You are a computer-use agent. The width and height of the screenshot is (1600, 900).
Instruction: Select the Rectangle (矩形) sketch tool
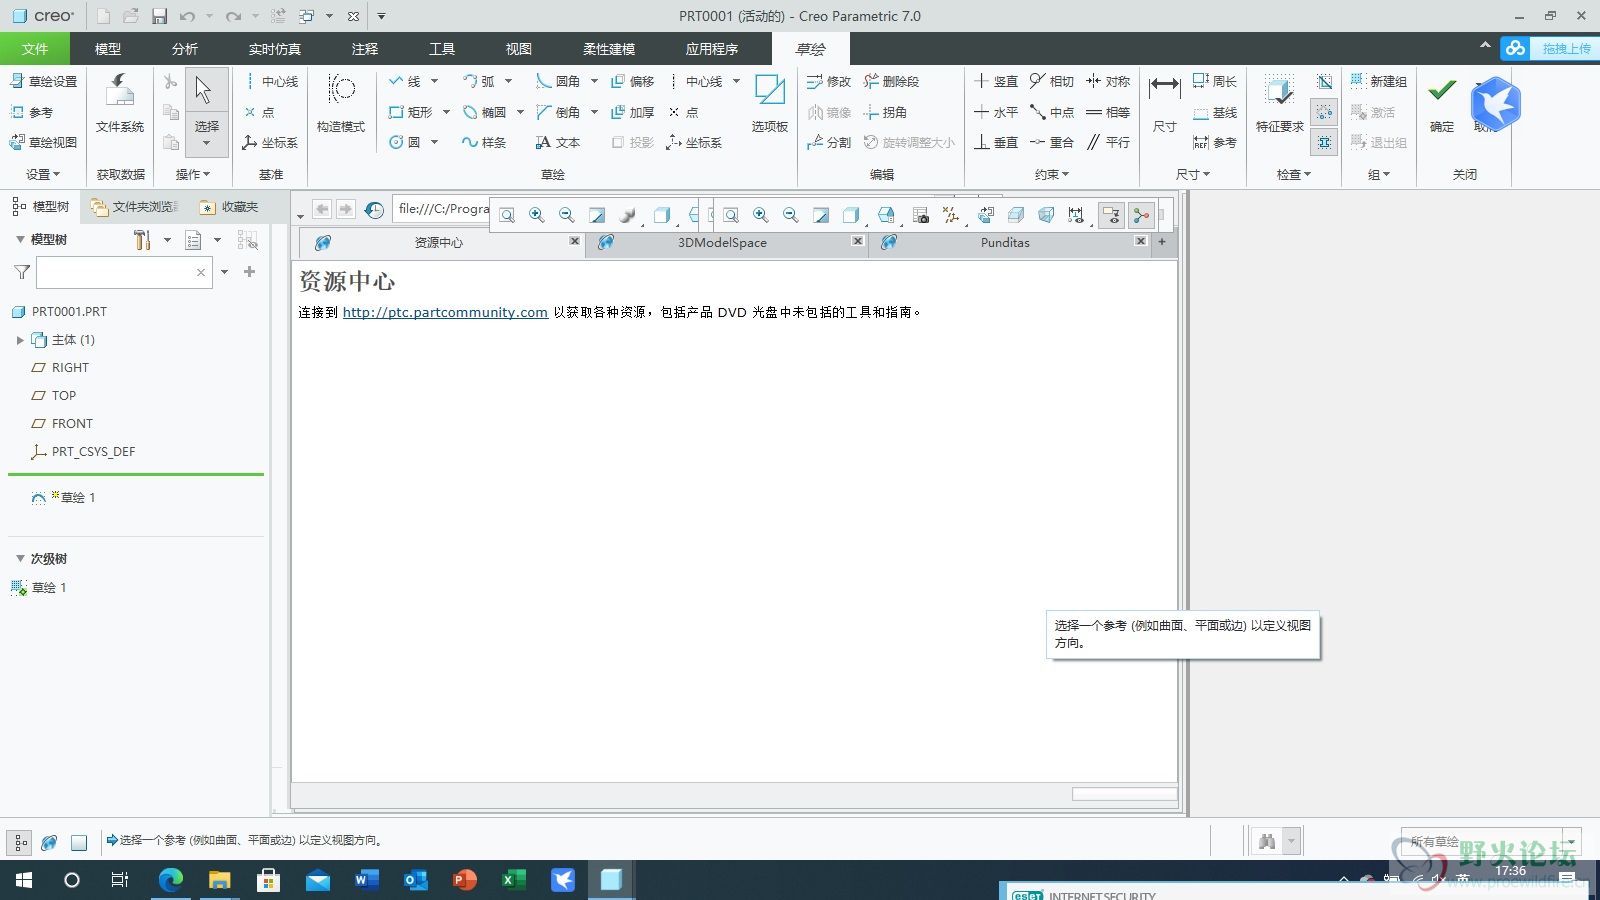[411, 112]
